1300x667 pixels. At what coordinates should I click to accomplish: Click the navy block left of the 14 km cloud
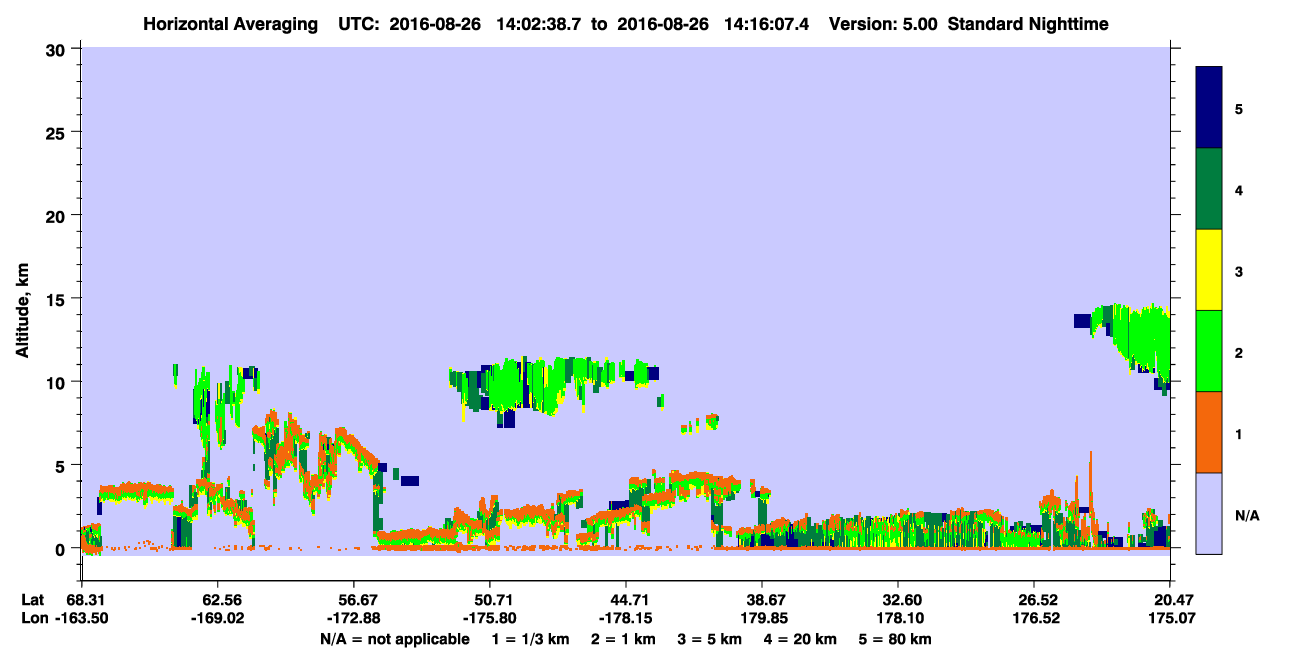click(1081, 321)
